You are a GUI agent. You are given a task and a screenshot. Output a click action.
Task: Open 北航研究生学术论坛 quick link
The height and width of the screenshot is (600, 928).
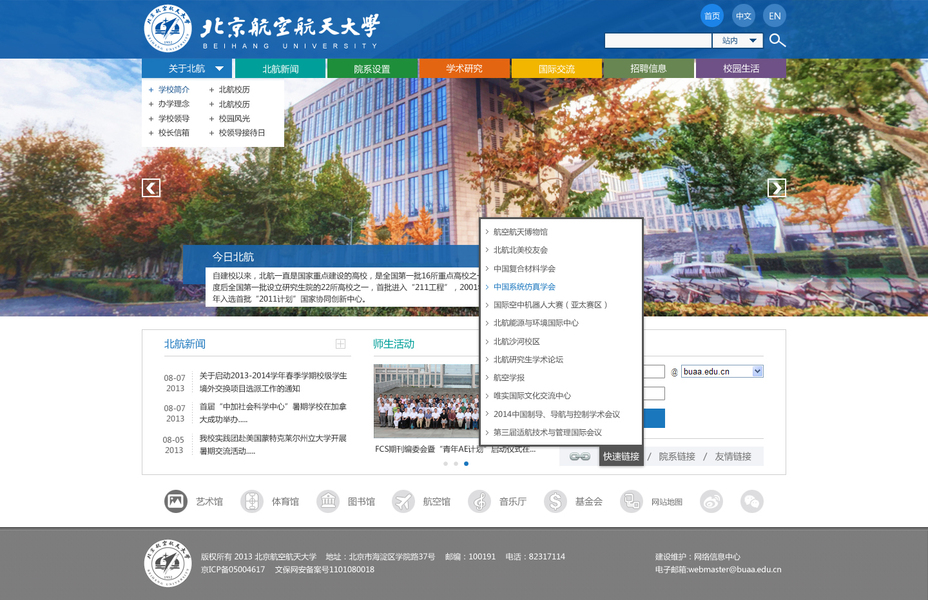click(x=528, y=360)
